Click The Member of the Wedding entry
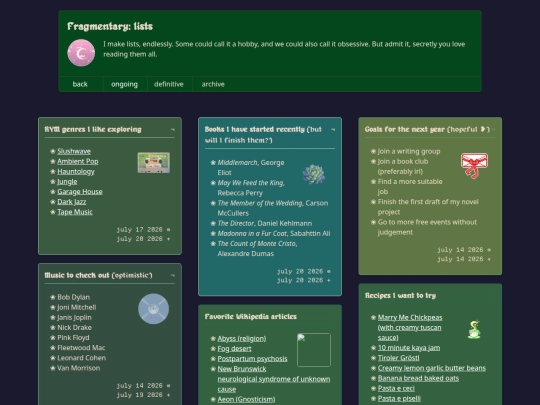Screen dimensions: 540x405 (273, 208)
